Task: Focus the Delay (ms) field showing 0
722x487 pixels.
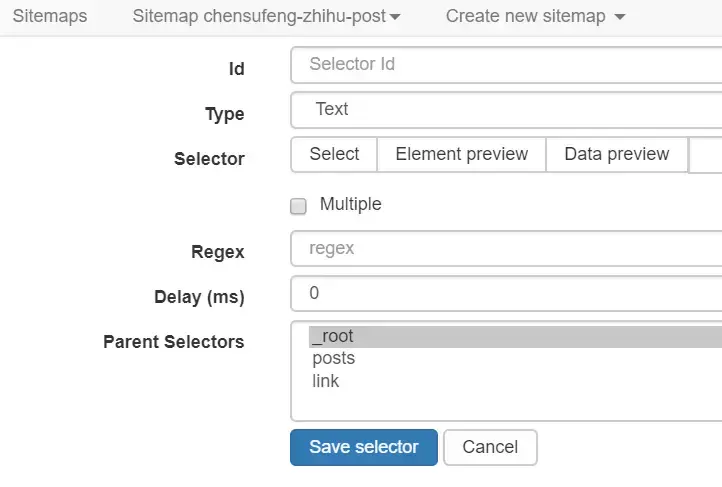Action: (505, 294)
